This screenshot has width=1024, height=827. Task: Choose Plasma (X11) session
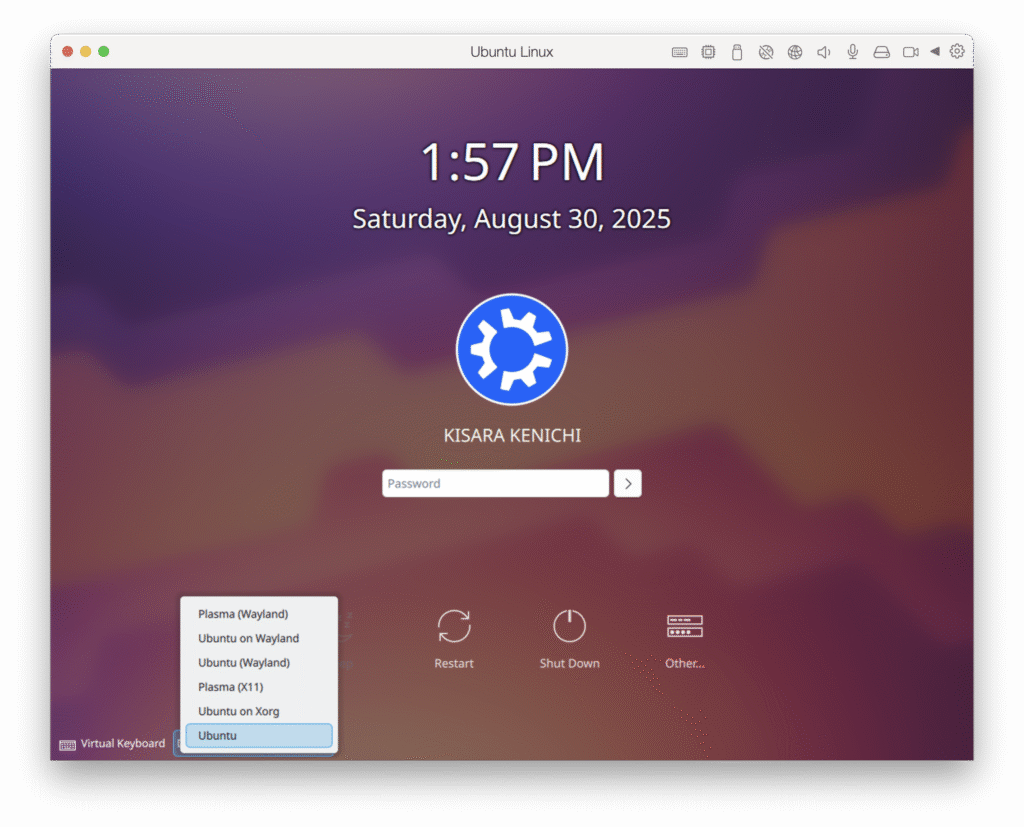259,687
